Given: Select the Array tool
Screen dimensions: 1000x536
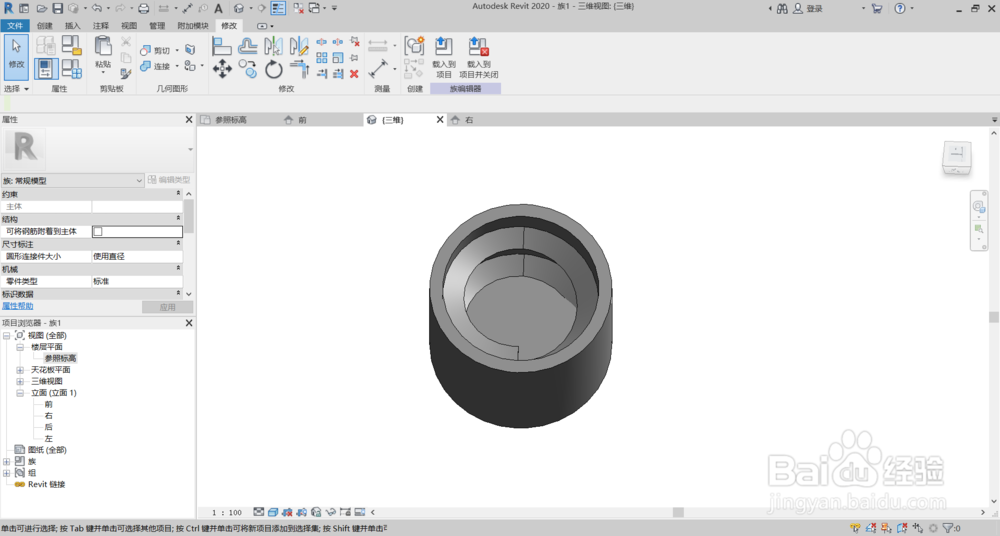Looking at the screenshot, I should 321,58.
